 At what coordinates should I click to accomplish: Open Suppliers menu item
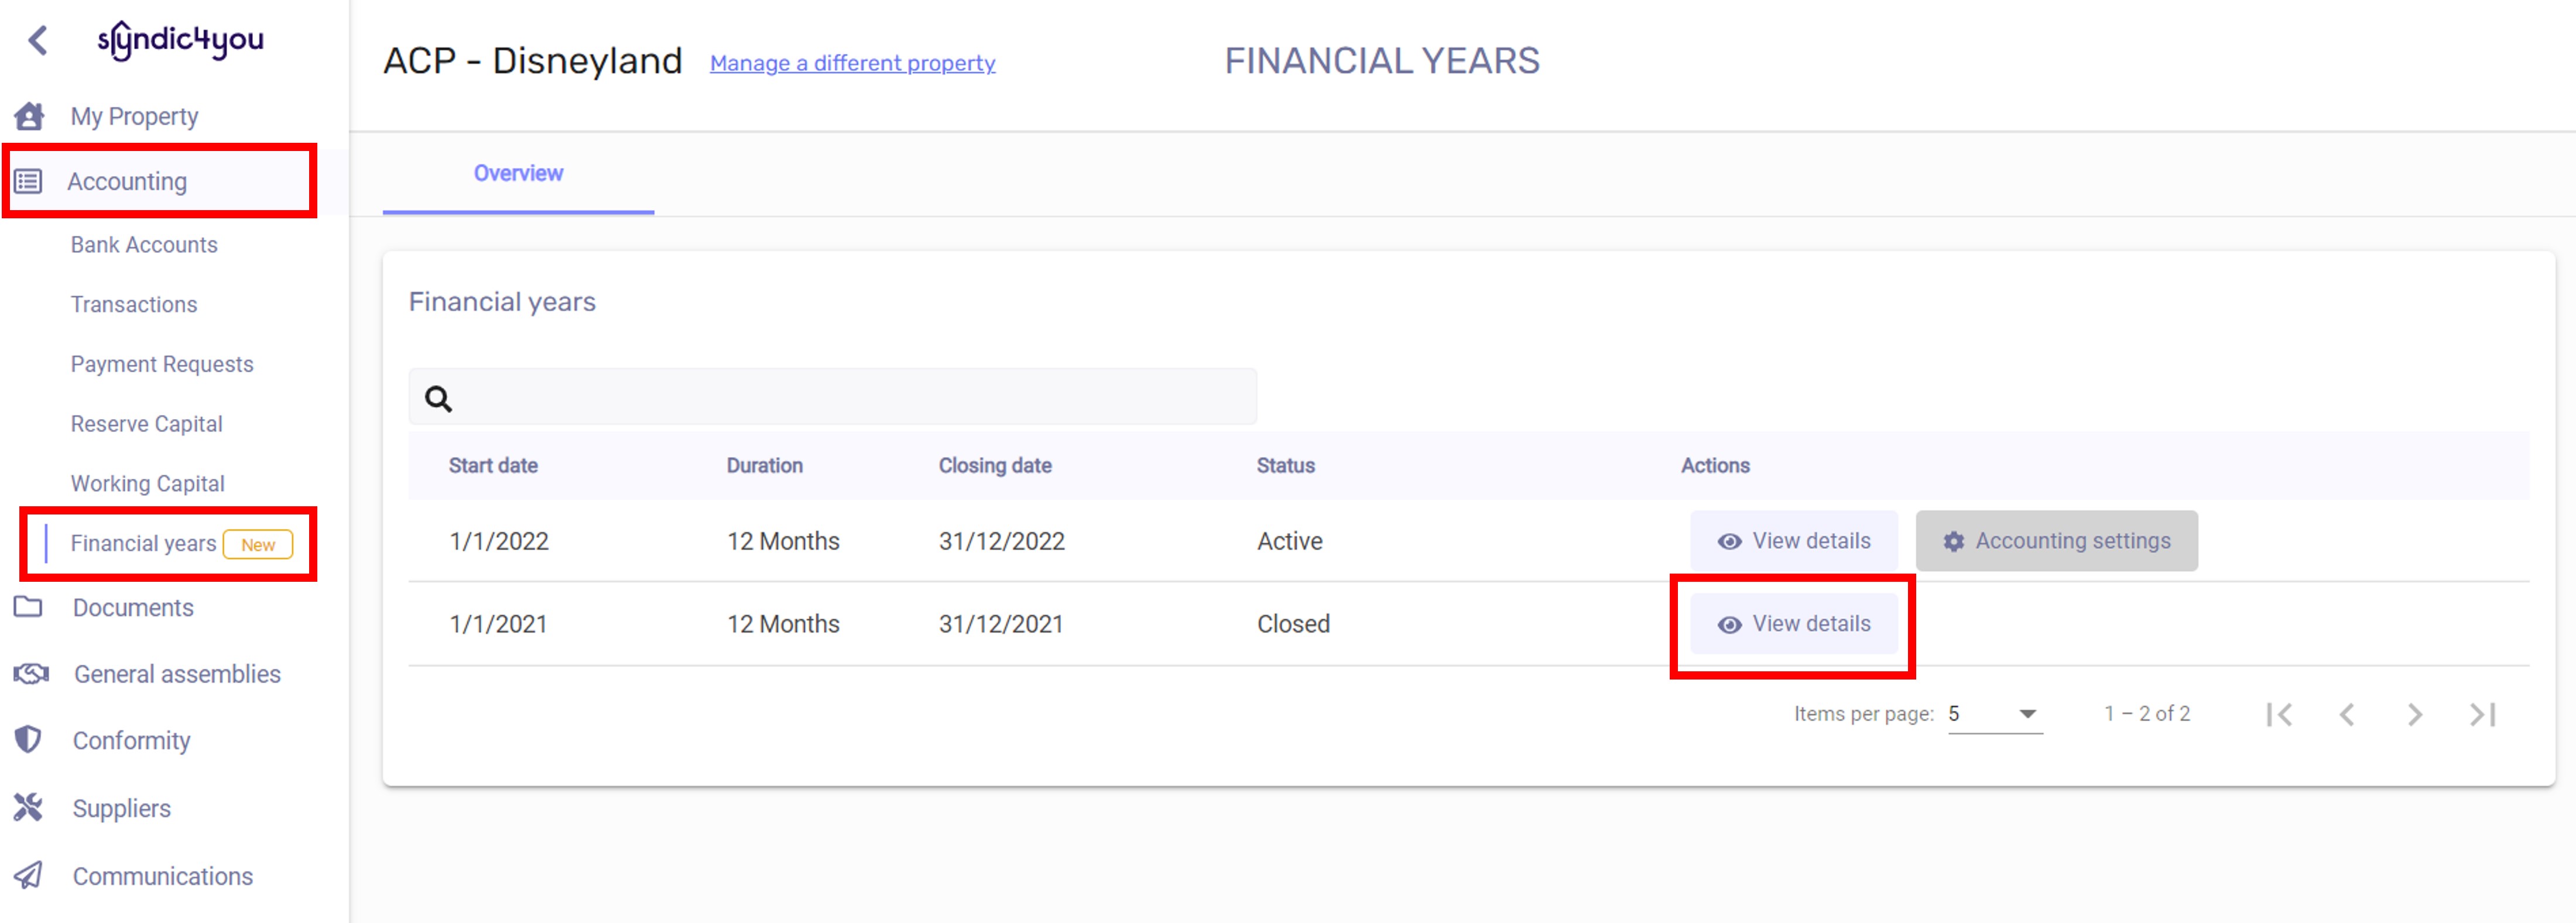tap(121, 808)
